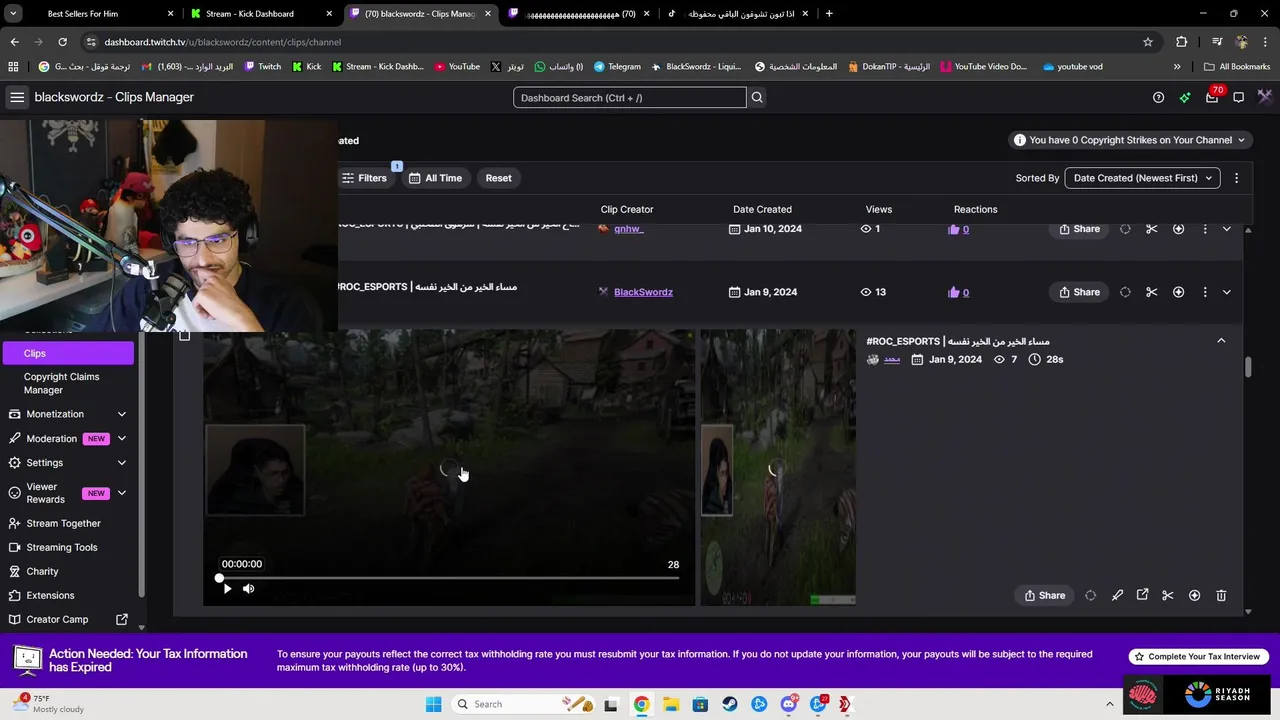This screenshot has height=720, width=1280.
Task: Bookmark this page with the star icon
Action: pos(1148,42)
